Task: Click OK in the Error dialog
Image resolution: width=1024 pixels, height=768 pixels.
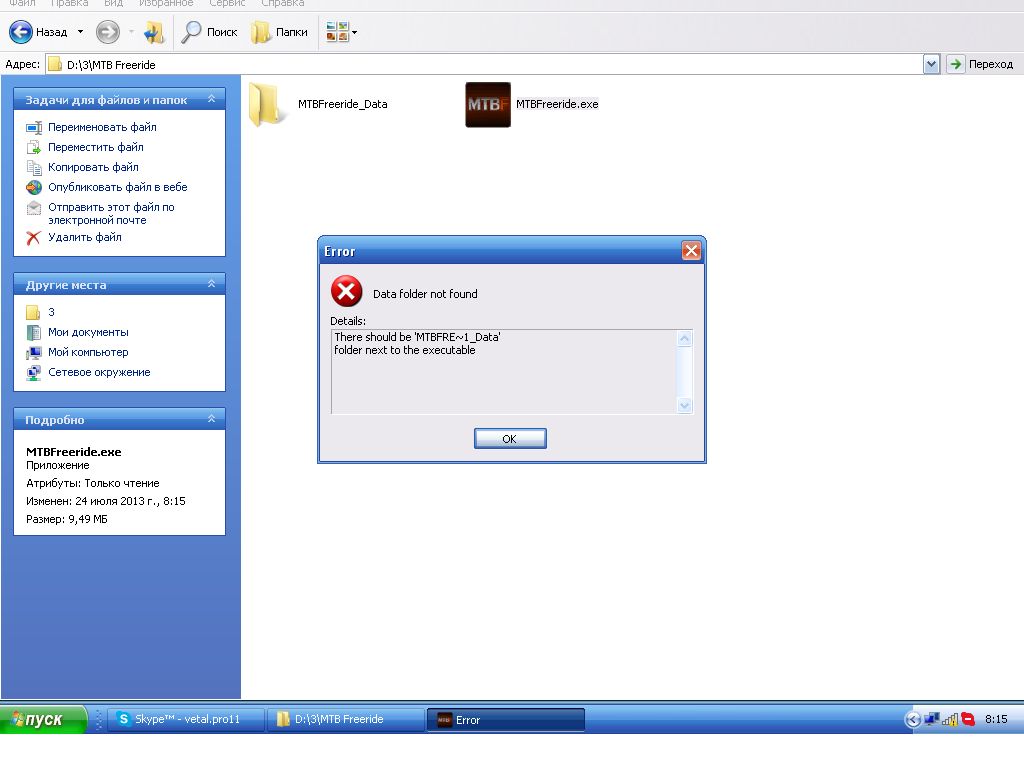Action: [510, 439]
